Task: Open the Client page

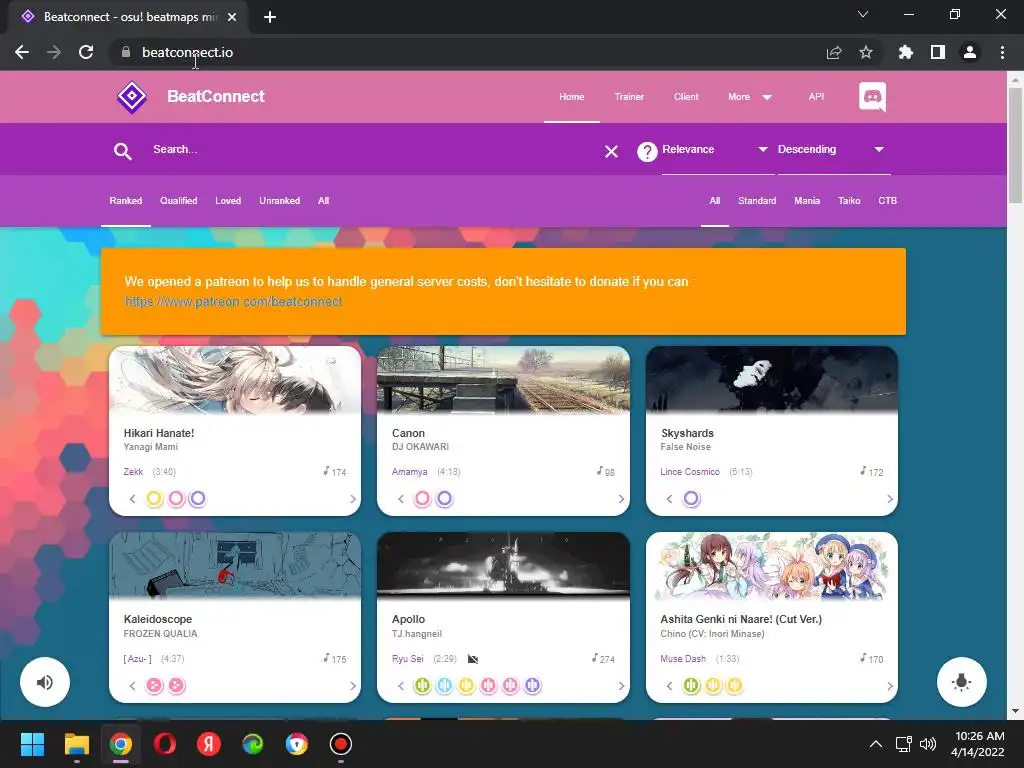Action: (x=686, y=97)
